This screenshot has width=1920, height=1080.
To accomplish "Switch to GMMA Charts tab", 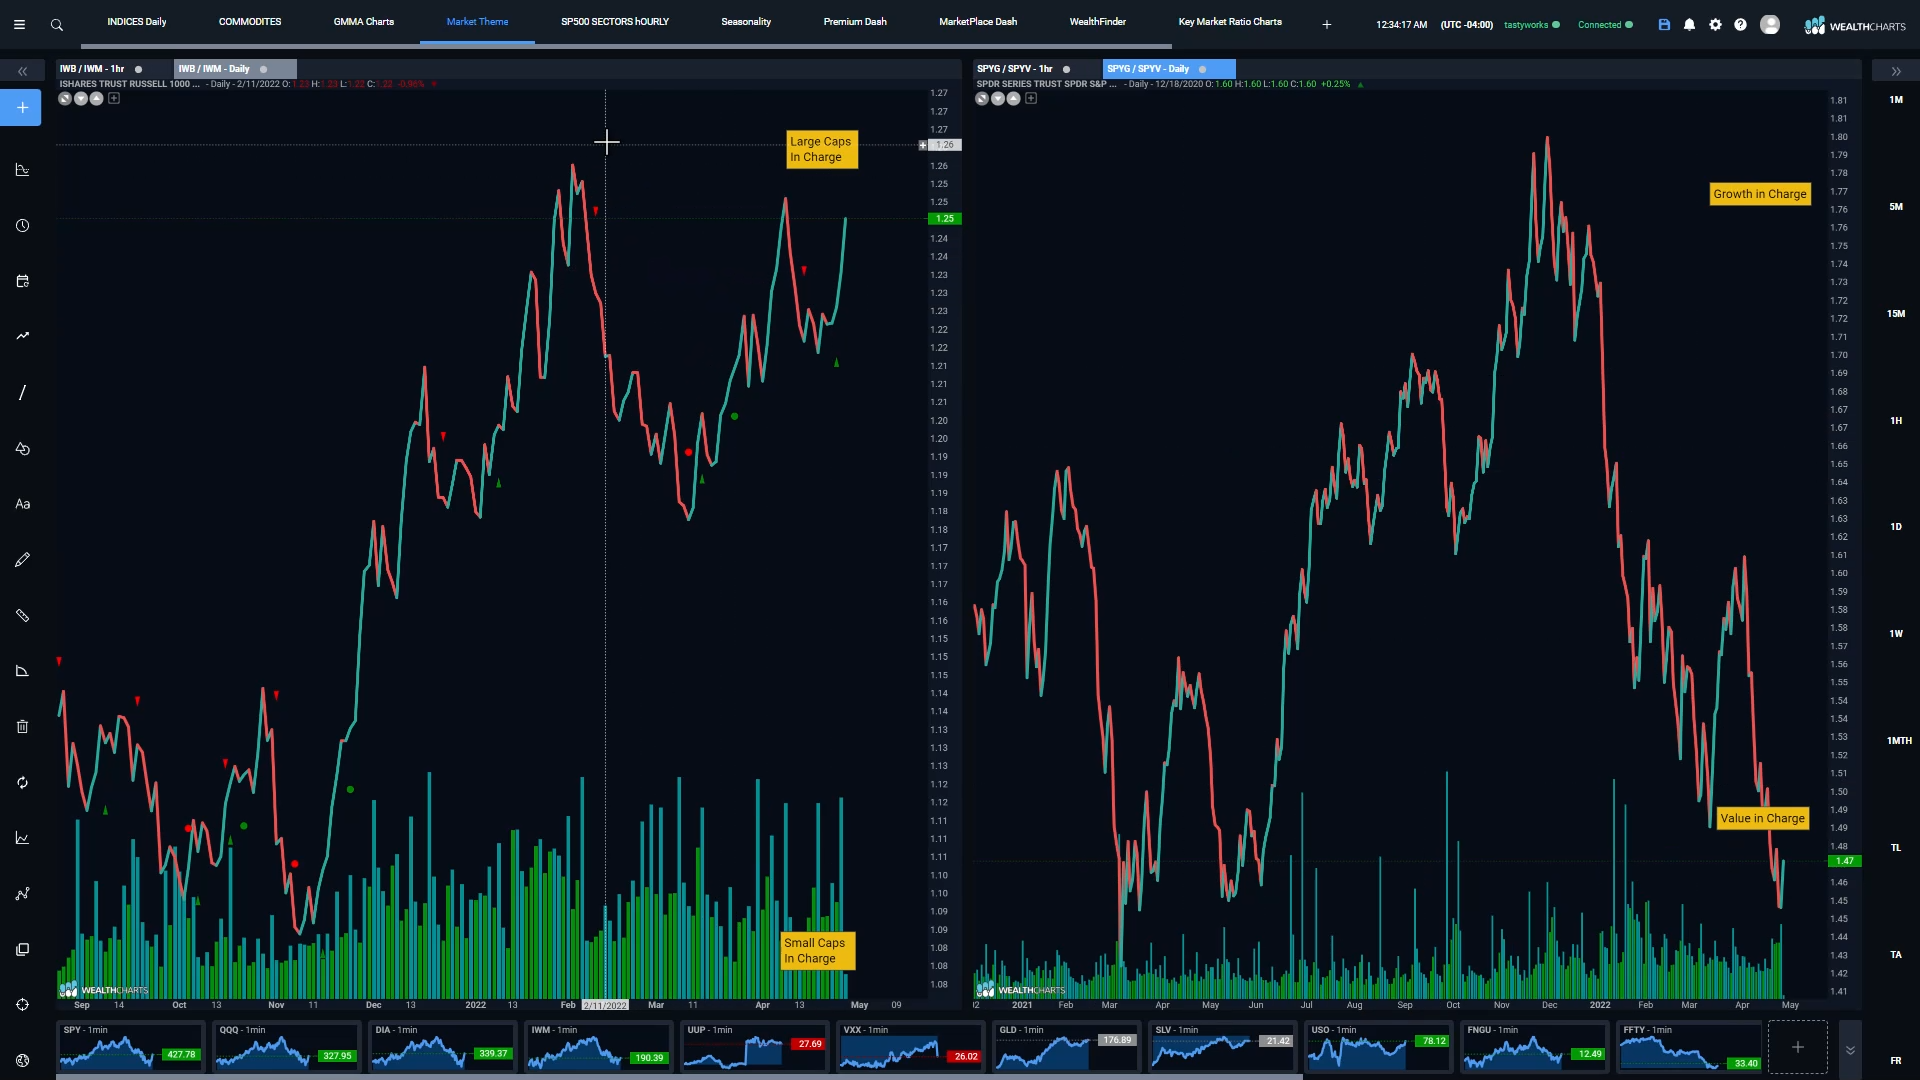I will pos(364,22).
